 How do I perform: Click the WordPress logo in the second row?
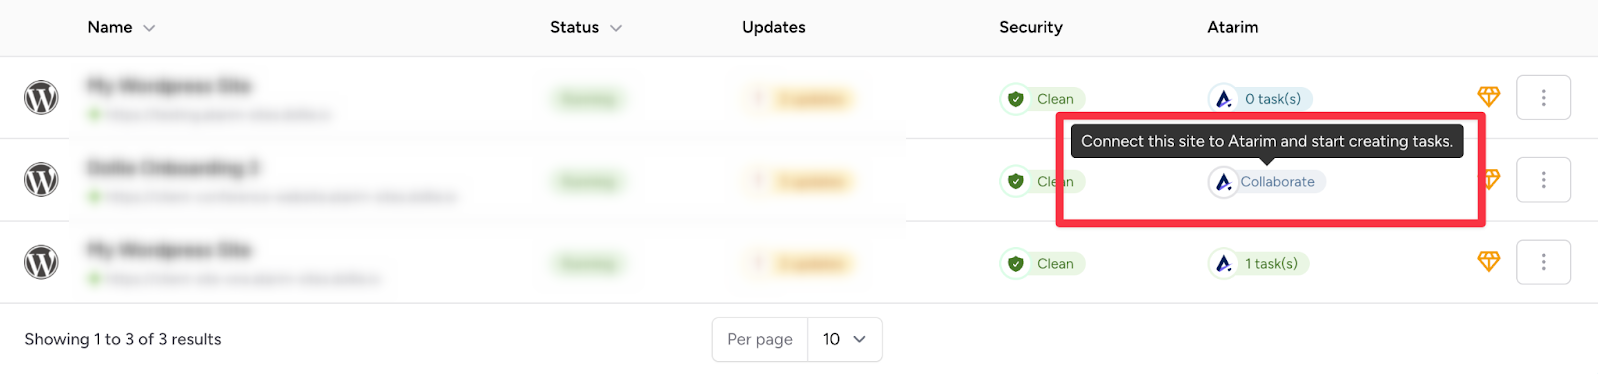41,180
